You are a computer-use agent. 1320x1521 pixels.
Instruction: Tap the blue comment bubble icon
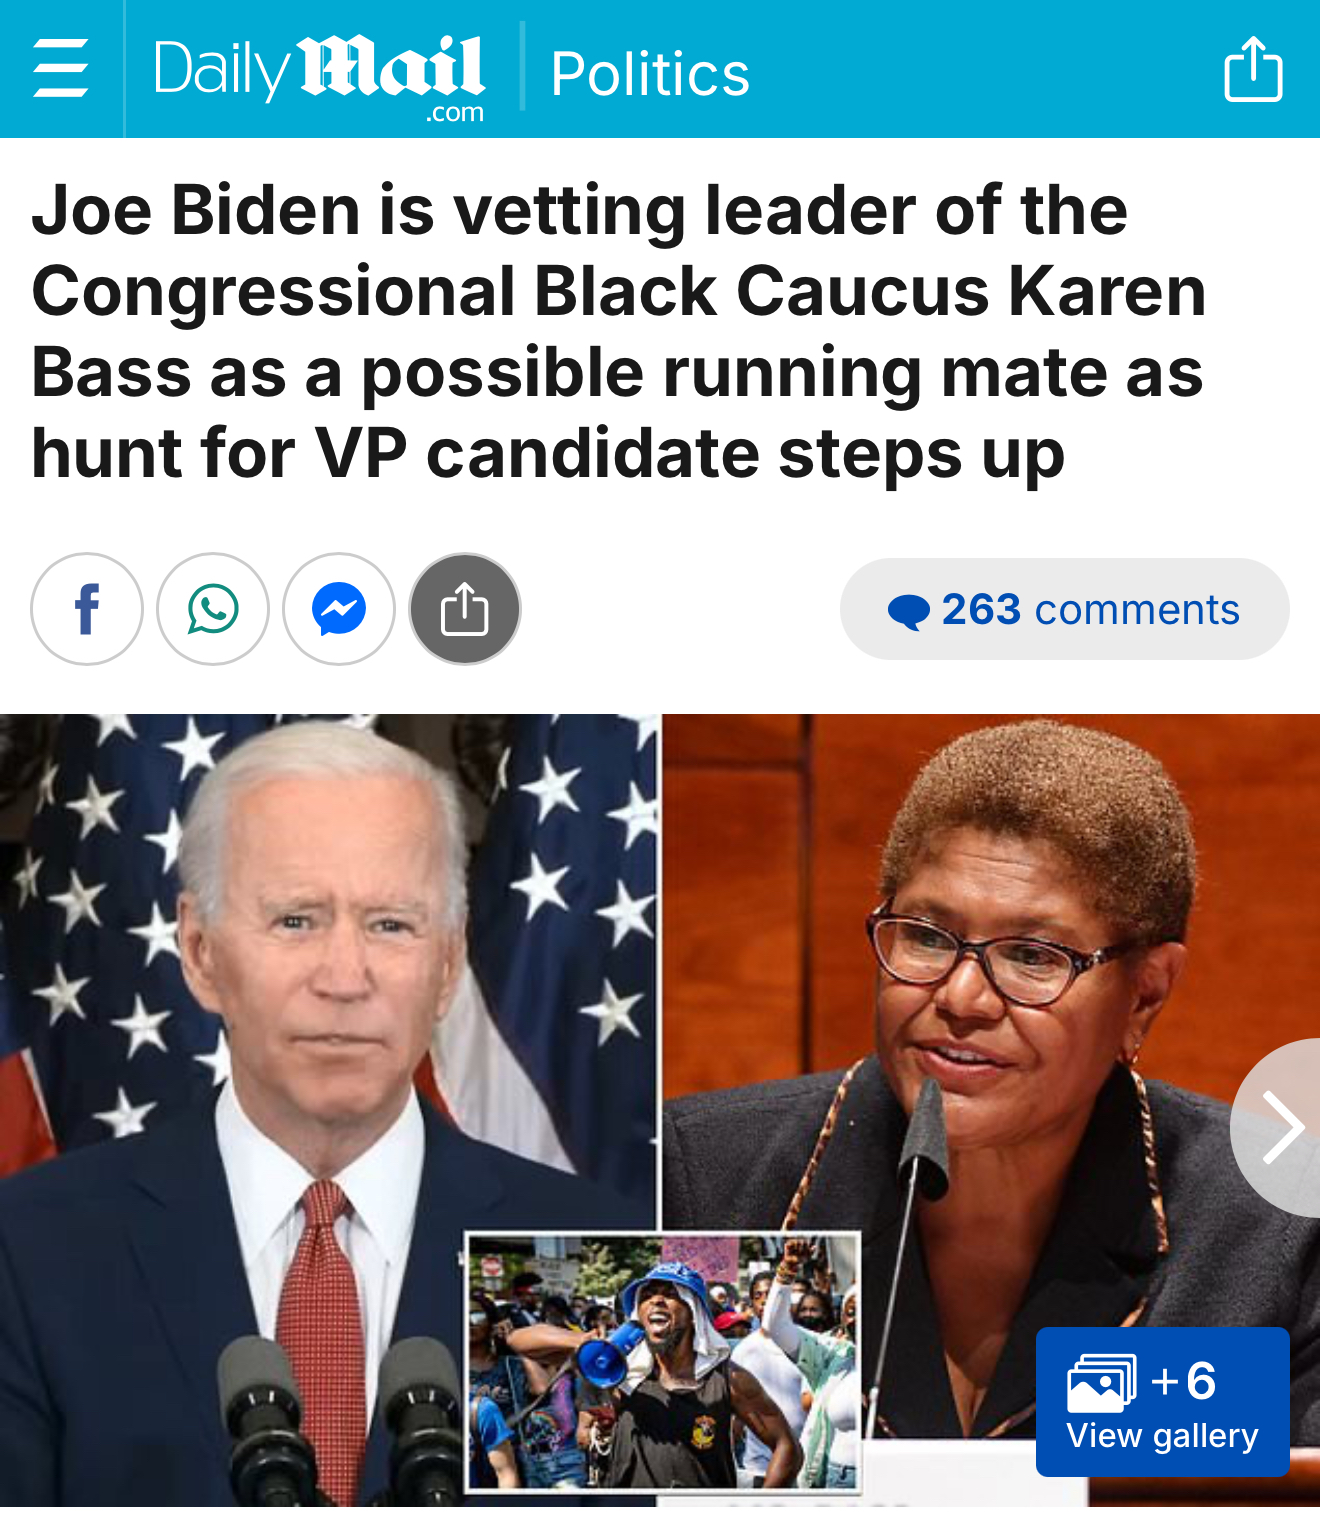pyautogui.click(x=909, y=611)
